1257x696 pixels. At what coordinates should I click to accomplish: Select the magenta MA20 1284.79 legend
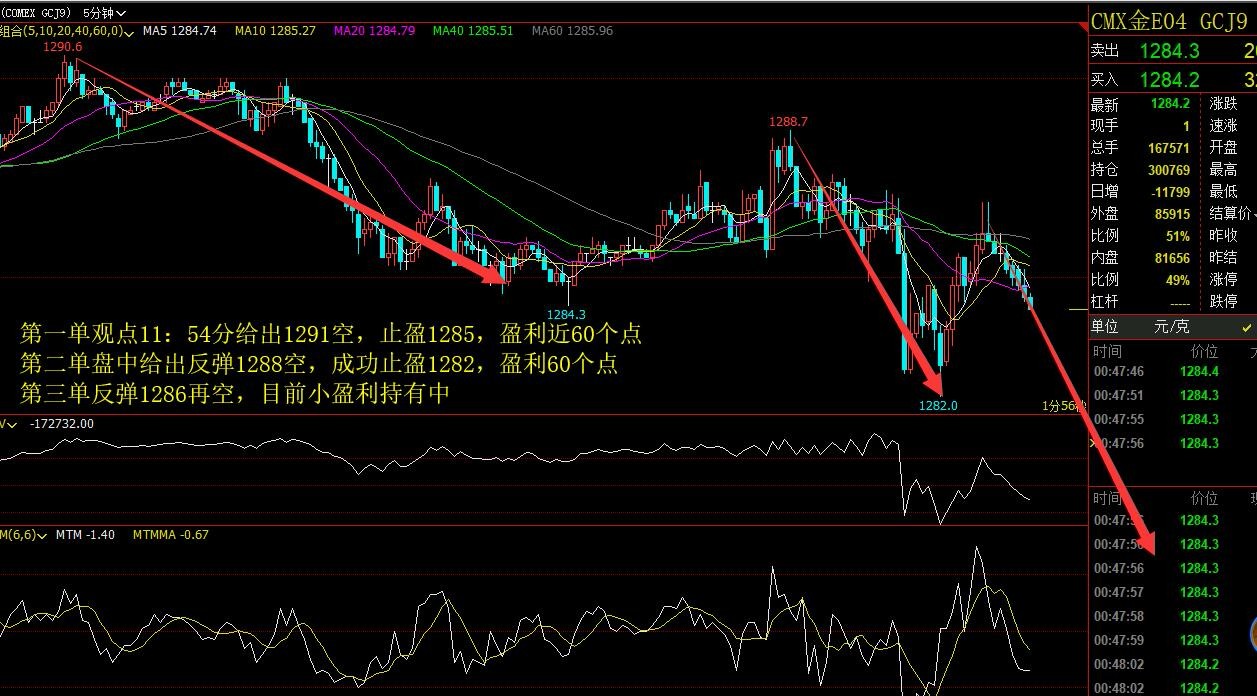pos(374,31)
